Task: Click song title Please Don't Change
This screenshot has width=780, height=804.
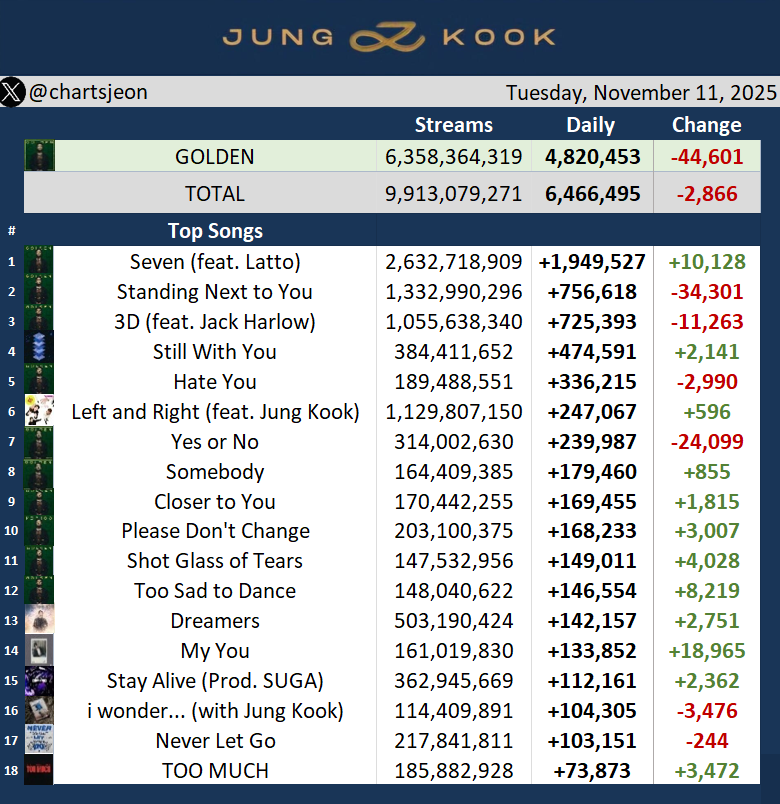Action: pyautogui.click(x=215, y=531)
